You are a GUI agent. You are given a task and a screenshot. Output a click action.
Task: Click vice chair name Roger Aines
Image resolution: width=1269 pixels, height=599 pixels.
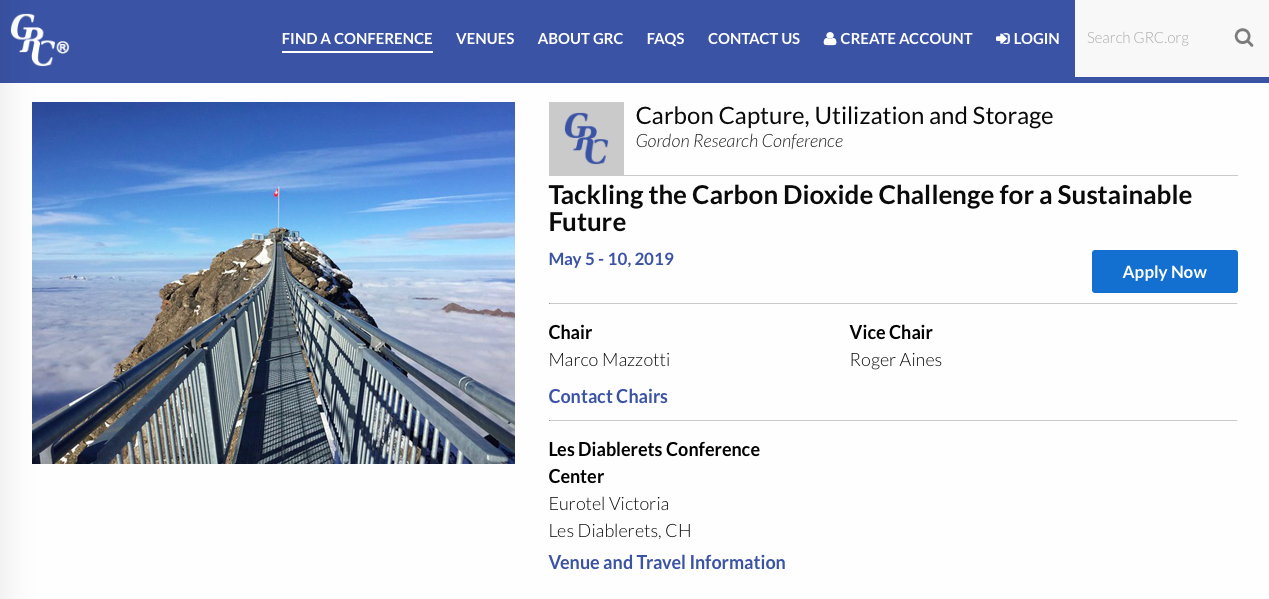(x=895, y=360)
